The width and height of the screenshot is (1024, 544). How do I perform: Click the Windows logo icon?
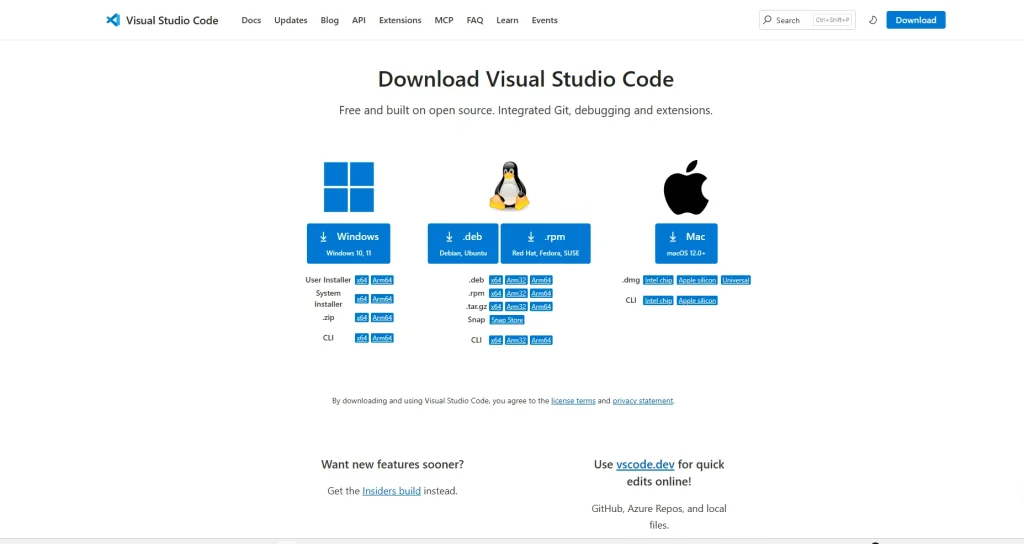click(348, 187)
